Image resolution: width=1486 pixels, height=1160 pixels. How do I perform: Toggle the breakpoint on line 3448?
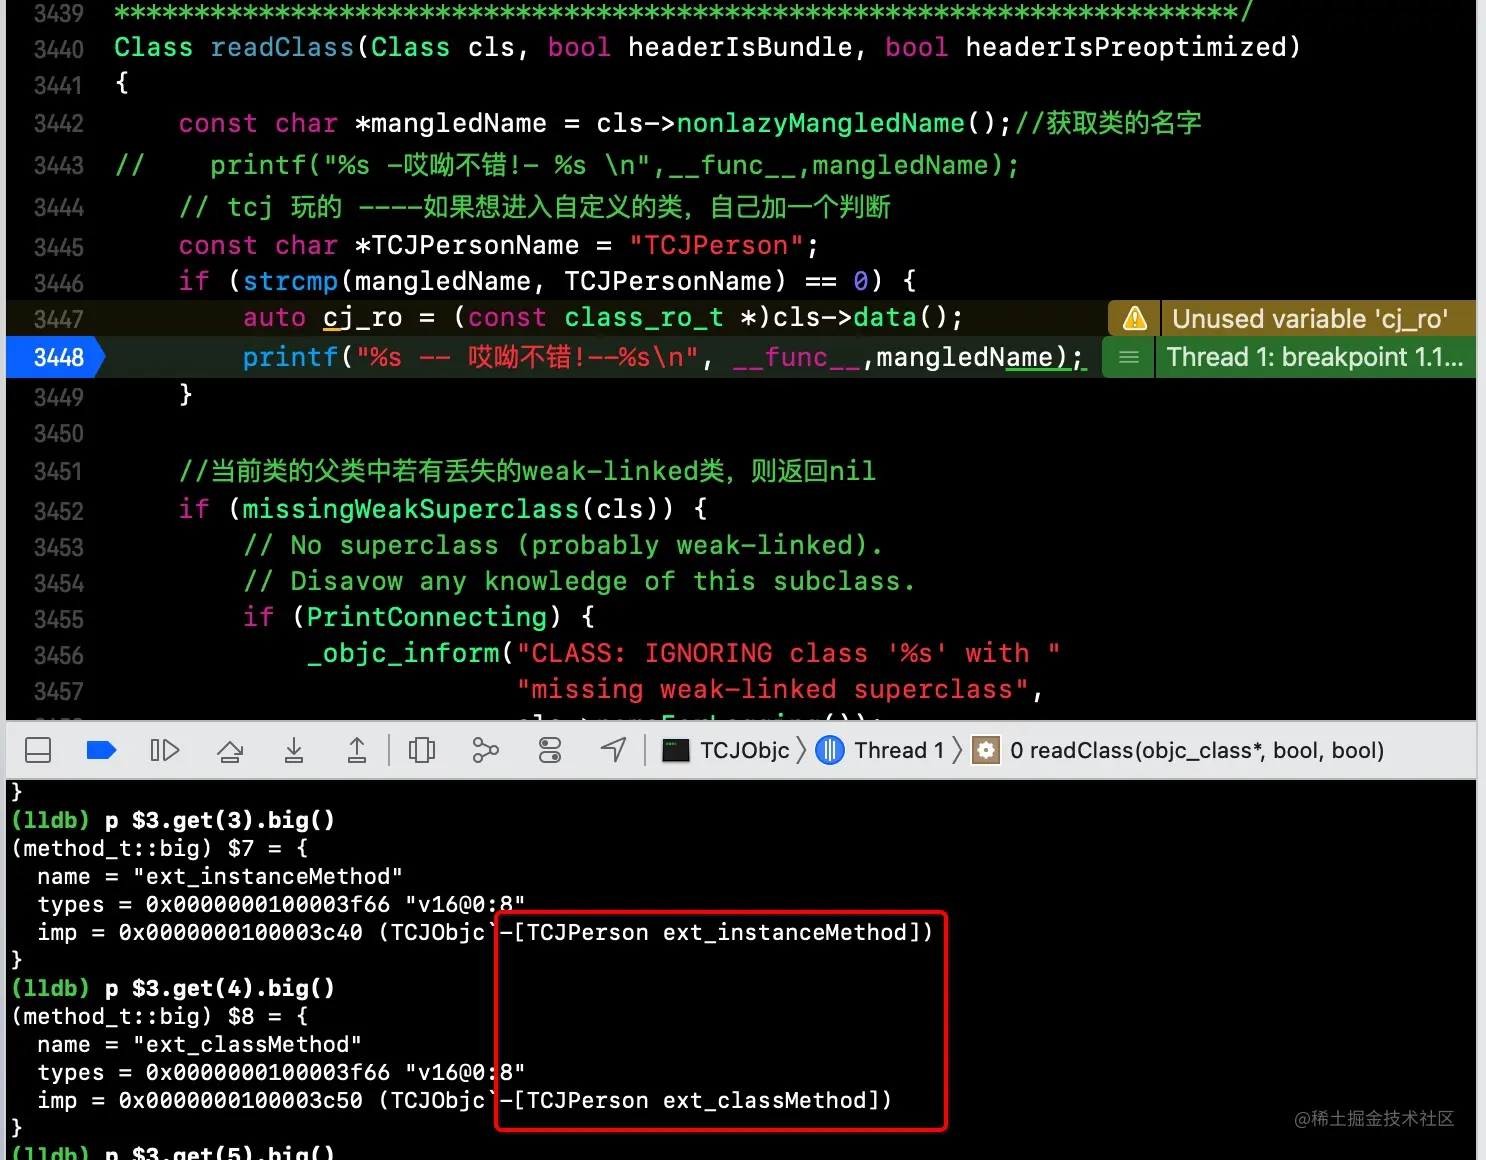(56, 357)
